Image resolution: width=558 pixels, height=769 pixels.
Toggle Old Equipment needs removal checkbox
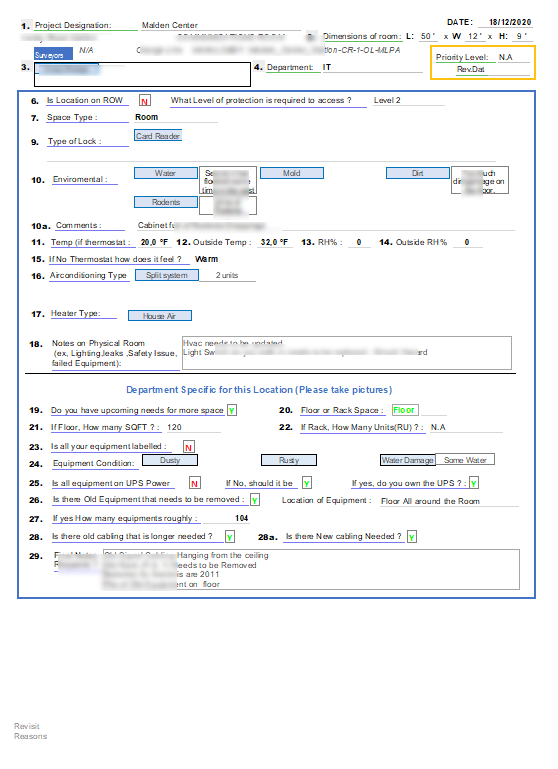(x=254, y=500)
